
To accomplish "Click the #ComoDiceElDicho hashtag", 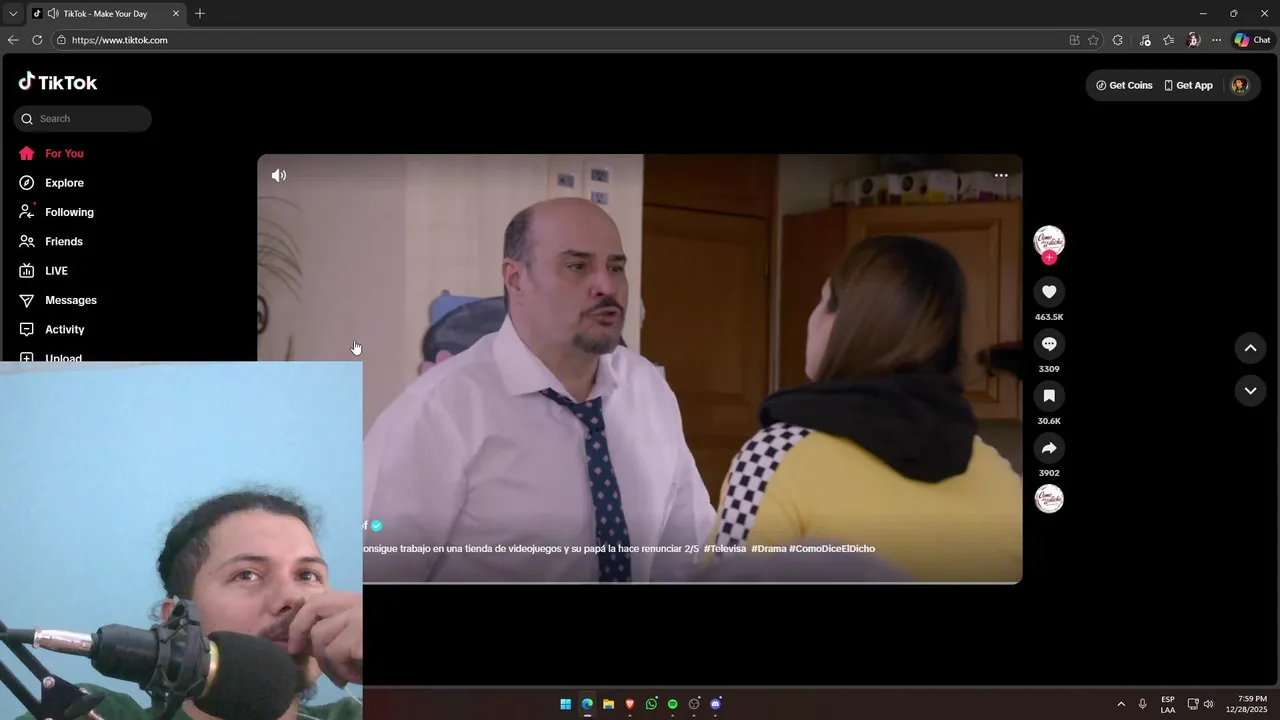I will tap(832, 549).
